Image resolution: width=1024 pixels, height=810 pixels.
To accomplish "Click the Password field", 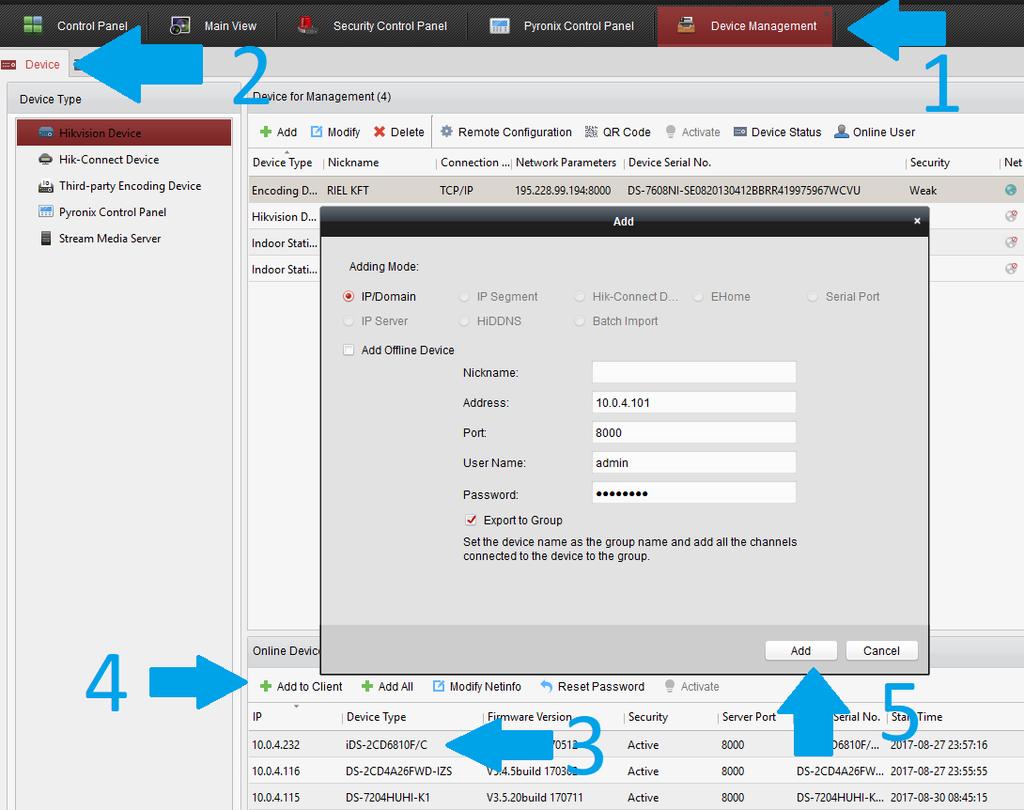I will [694, 493].
